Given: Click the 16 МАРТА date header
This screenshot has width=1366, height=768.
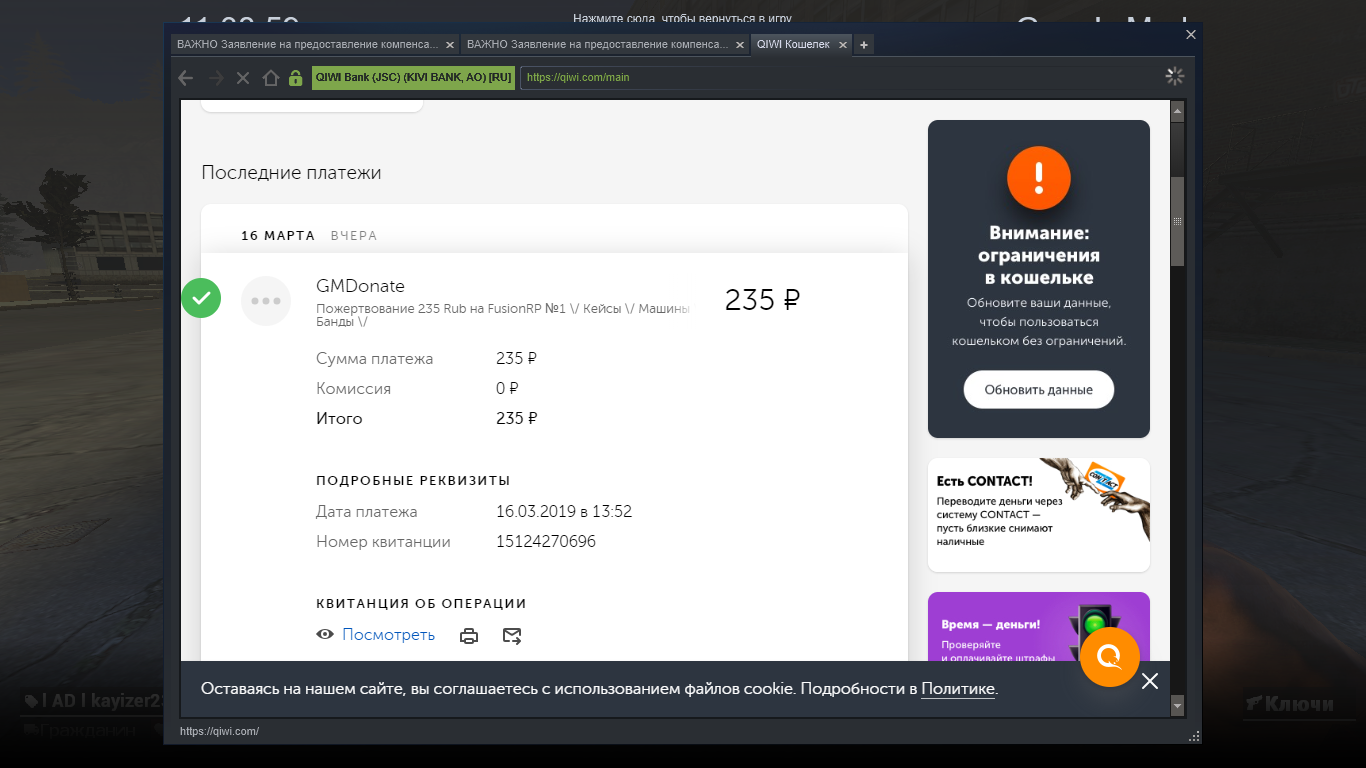Looking at the screenshot, I should pos(279,236).
